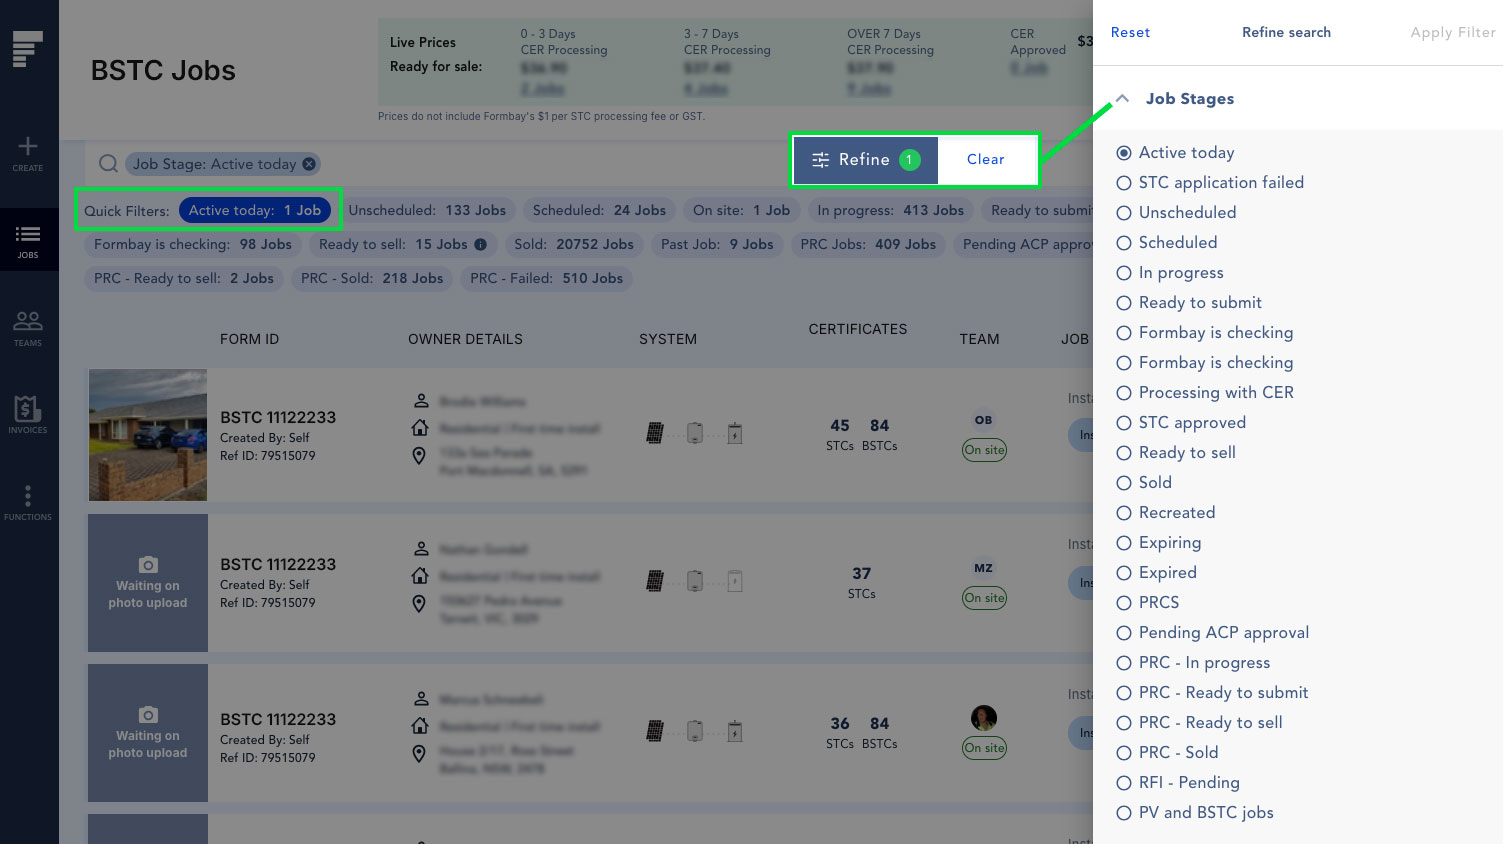Select the Expiring job stage option

(1124, 543)
